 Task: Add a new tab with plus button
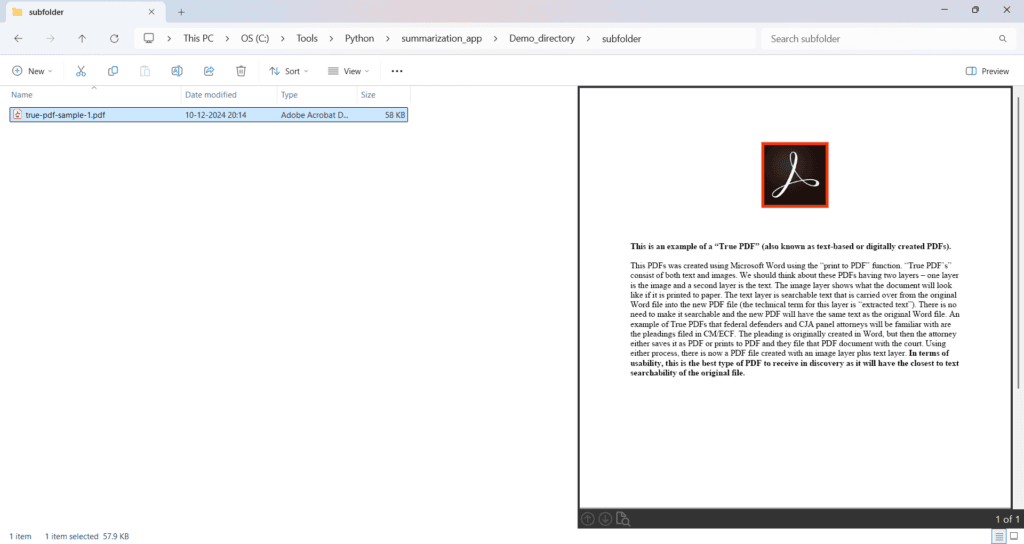tap(182, 12)
